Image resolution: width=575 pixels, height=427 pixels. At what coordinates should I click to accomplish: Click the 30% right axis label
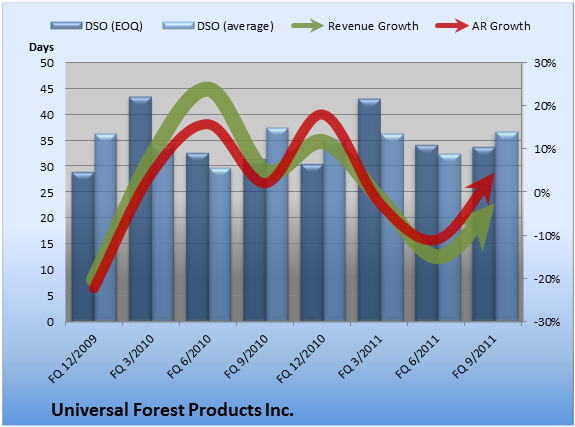click(x=545, y=63)
